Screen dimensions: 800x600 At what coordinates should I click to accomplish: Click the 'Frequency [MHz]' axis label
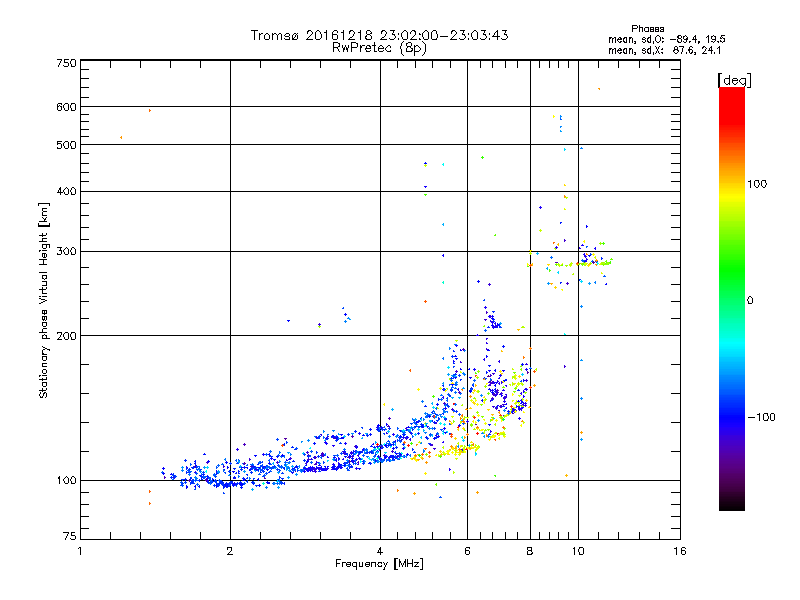point(379,564)
